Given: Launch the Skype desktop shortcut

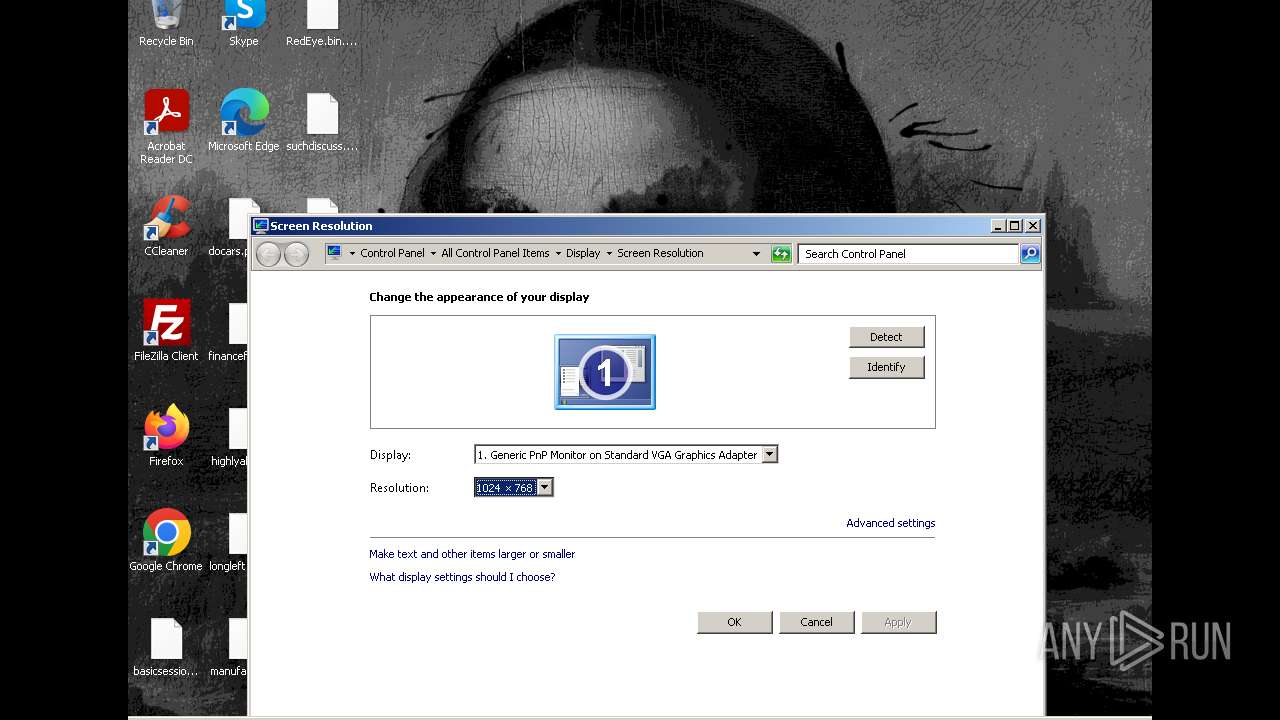Looking at the screenshot, I should point(244,24).
